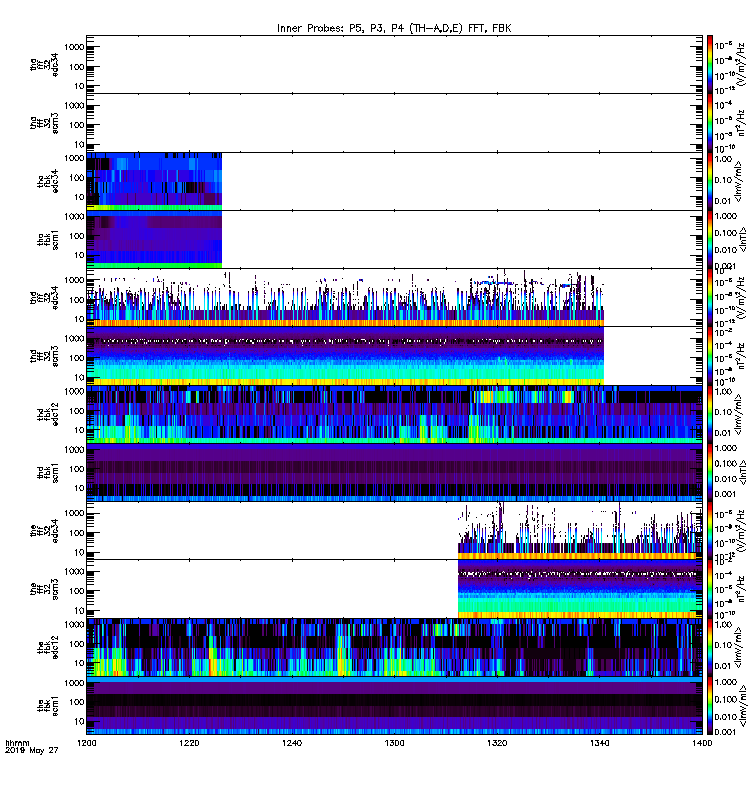Click the '1000' tick of the fbk scm1 panel

click(x=74, y=683)
